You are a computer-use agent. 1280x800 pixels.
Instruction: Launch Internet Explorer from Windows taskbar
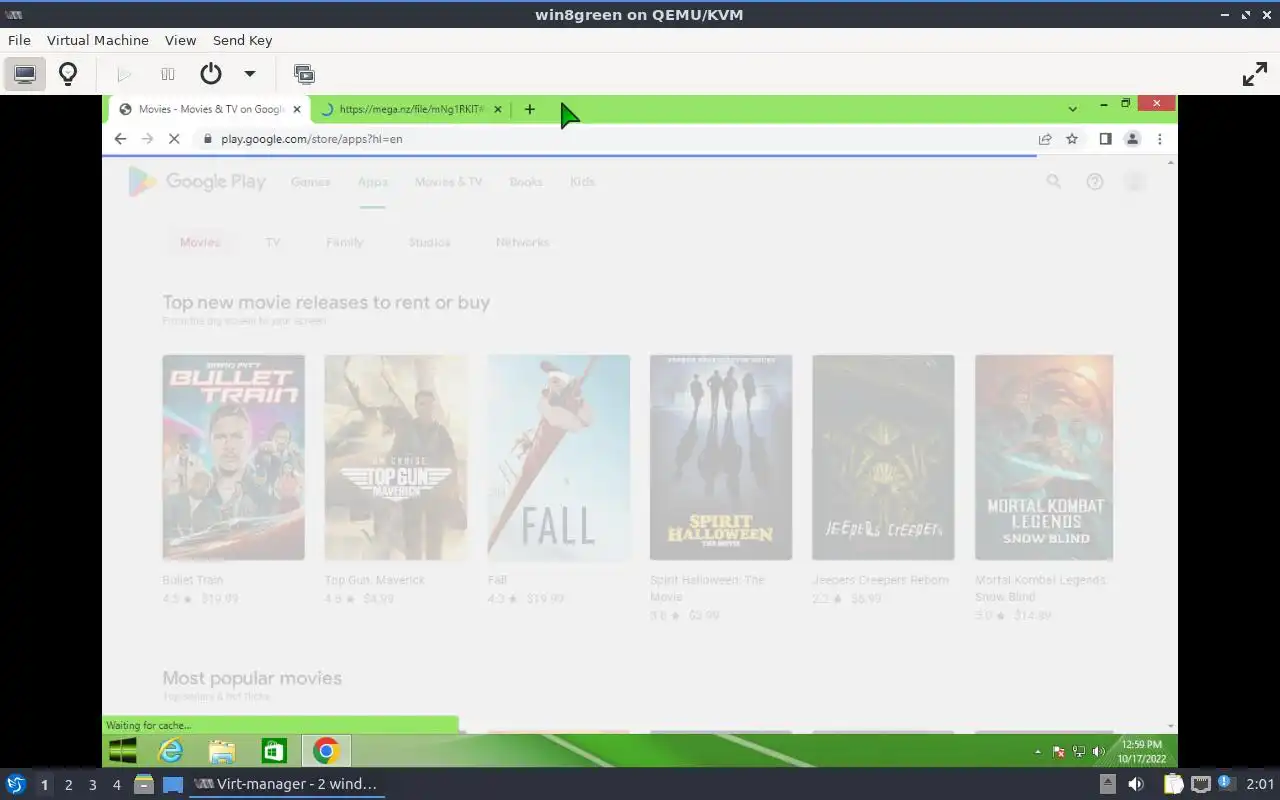click(x=172, y=751)
